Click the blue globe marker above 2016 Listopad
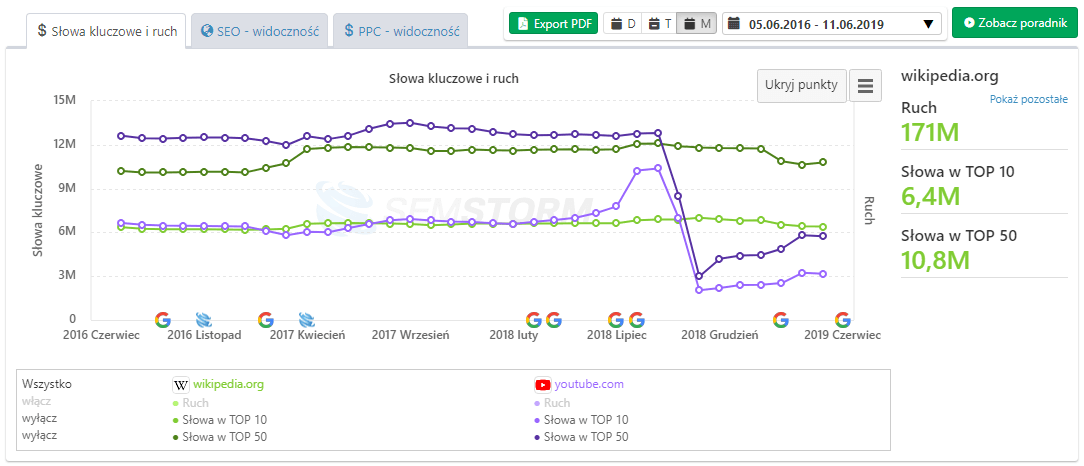Image resolution: width=1084 pixels, height=466 pixels. 204,320
